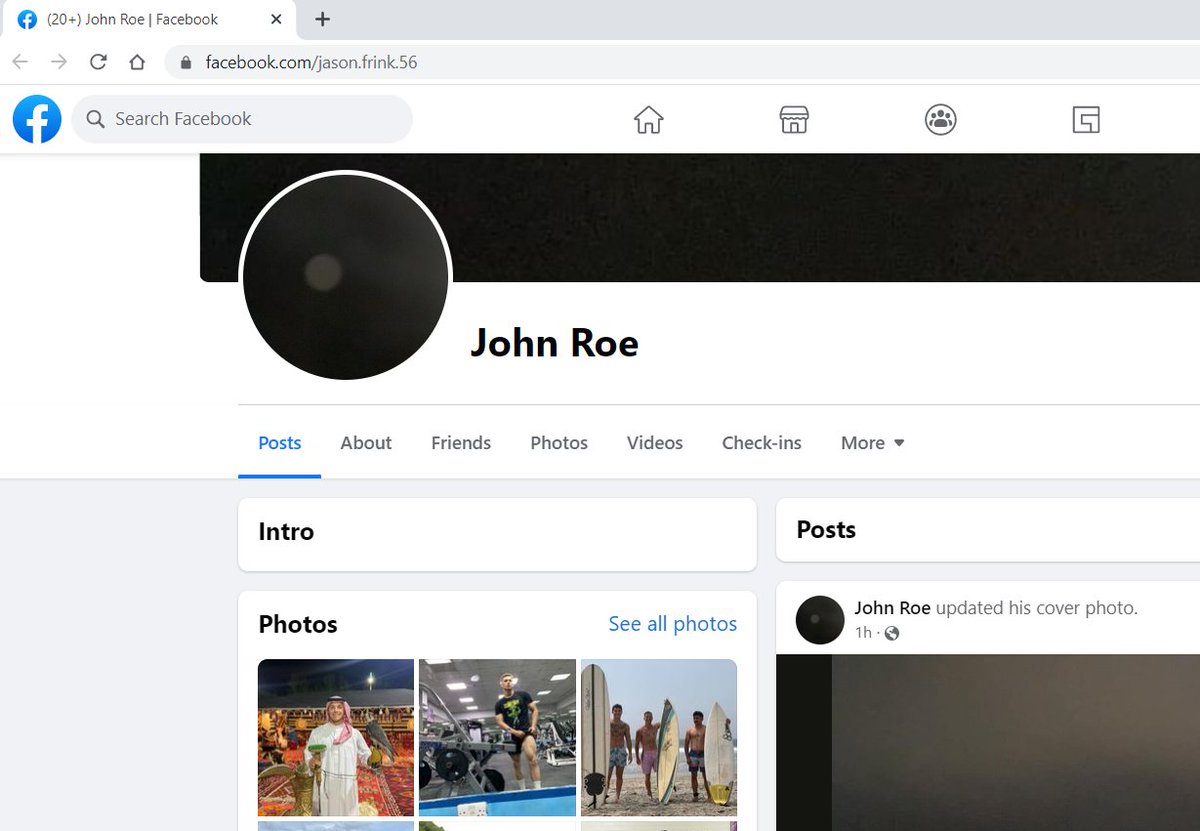
Task: Open the large profile picture
Action: tap(346, 276)
